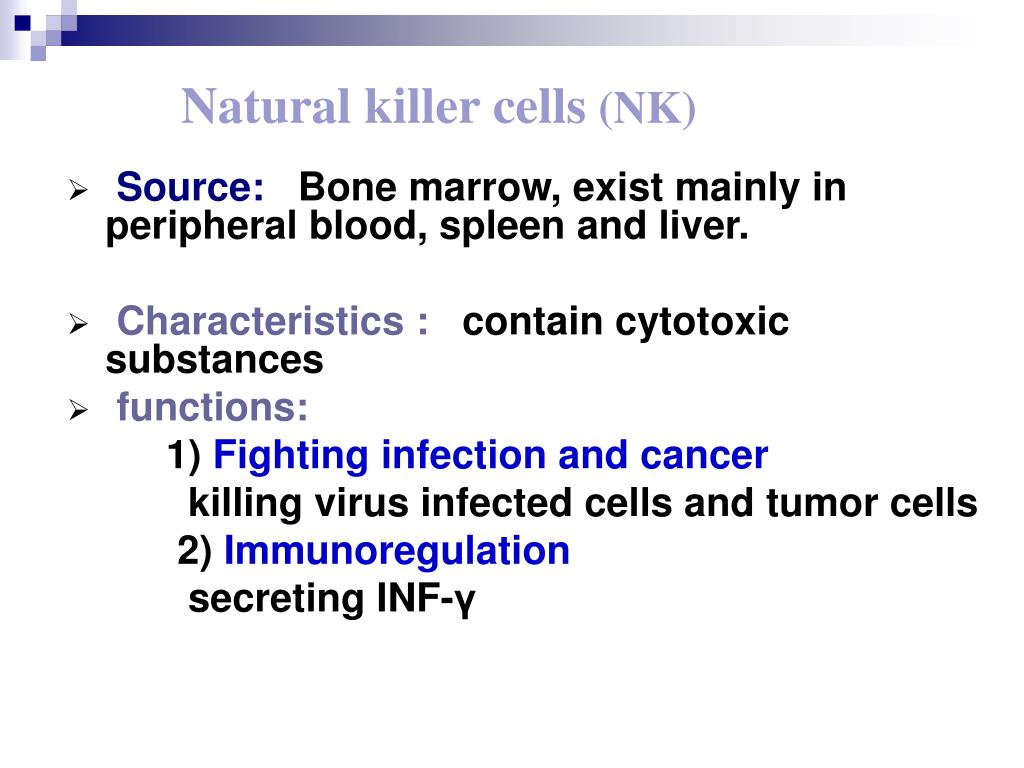Click the words 'Bone marrow, exist mainly in'
The width and height of the screenshot is (1024, 768).
[x=572, y=187]
